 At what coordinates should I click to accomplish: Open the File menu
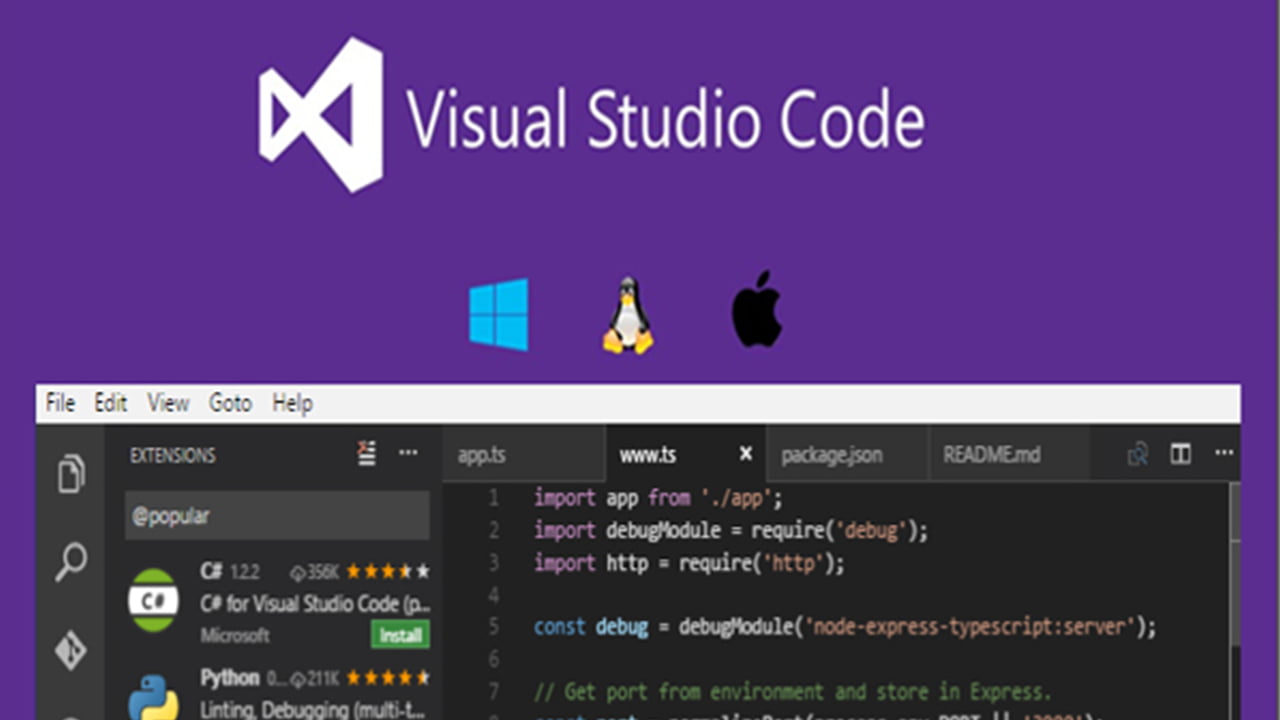coord(60,403)
